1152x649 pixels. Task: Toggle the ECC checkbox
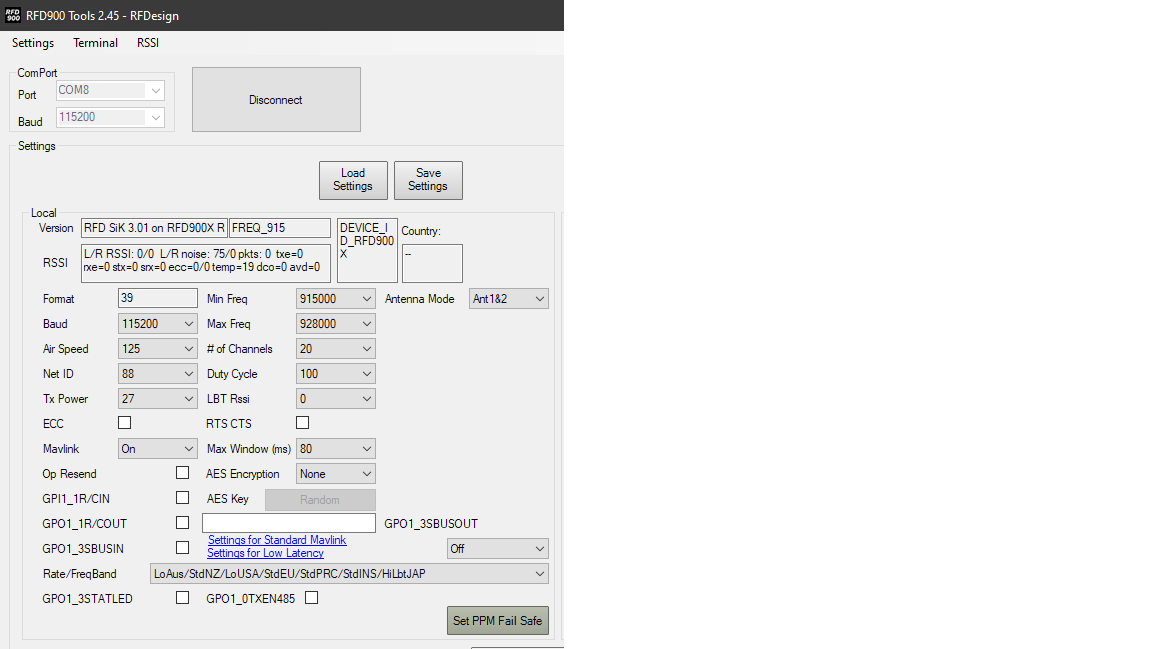[125, 423]
